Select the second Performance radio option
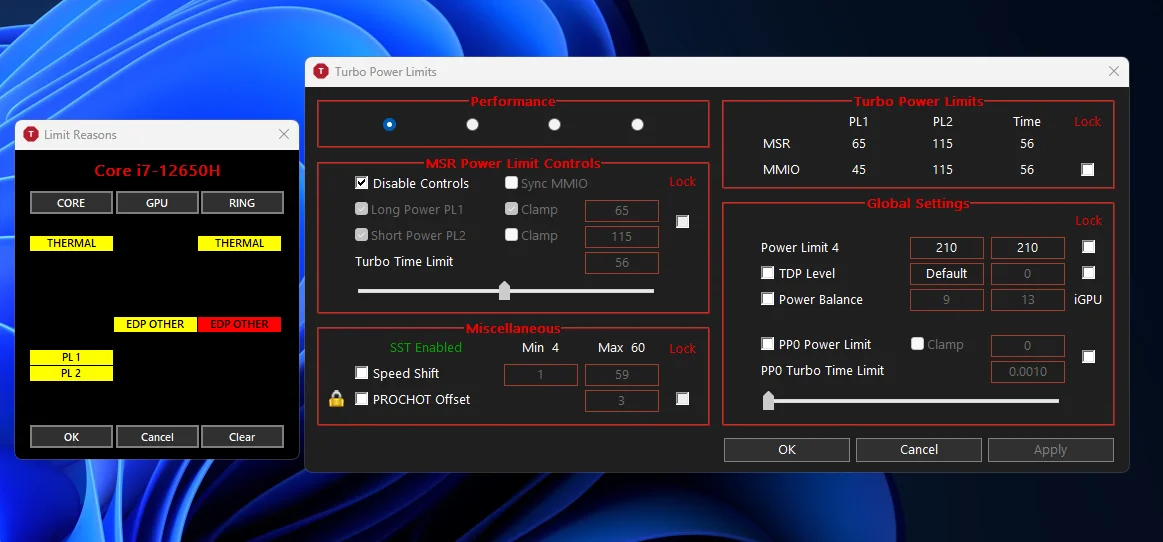Viewport: 1163px width, 542px height. [472, 125]
